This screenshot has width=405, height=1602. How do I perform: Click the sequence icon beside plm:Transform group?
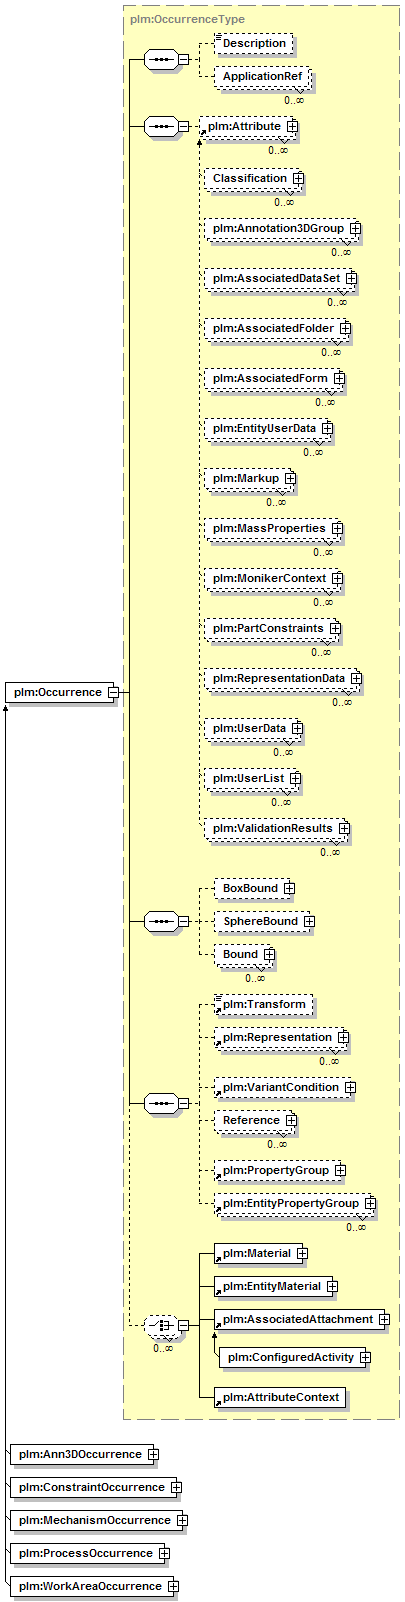pyautogui.click(x=160, y=1104)
